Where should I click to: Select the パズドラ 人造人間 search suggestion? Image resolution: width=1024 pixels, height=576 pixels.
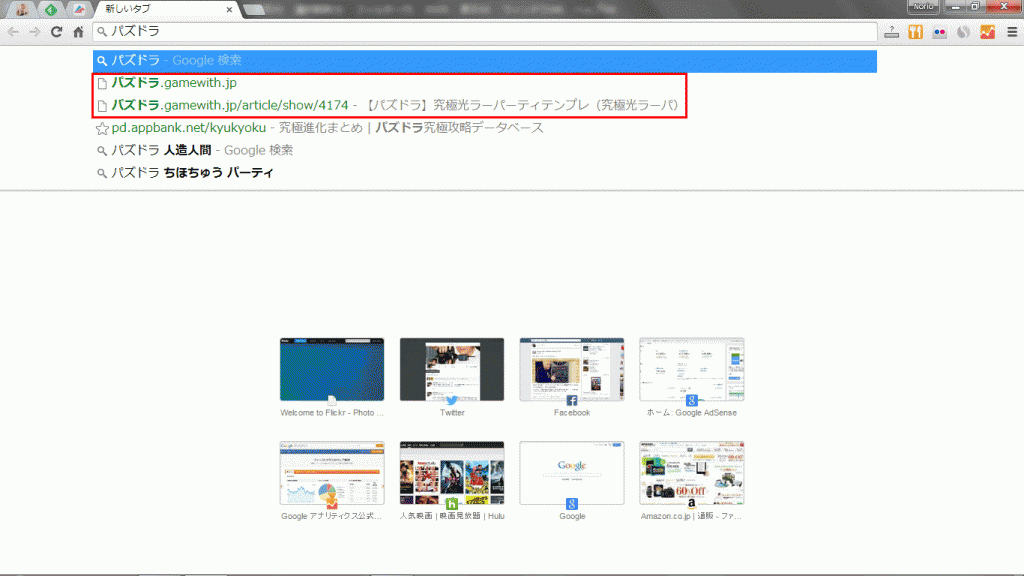[200, 151]
